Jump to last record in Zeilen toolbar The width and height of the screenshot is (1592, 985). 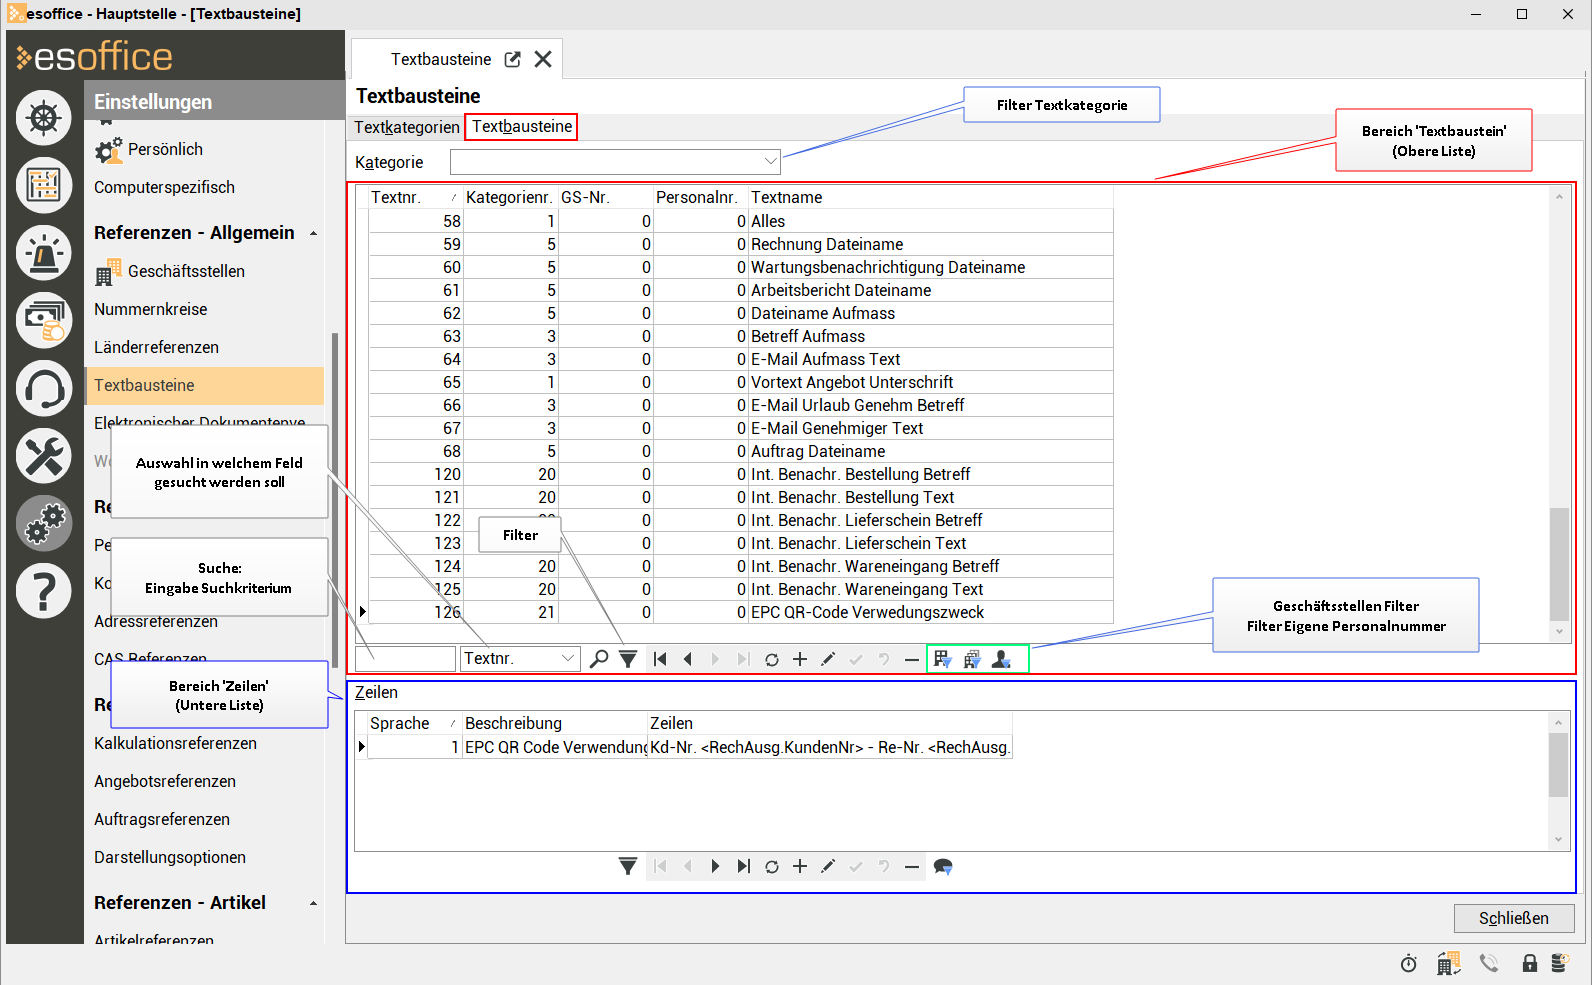click(x=744, y=866)
